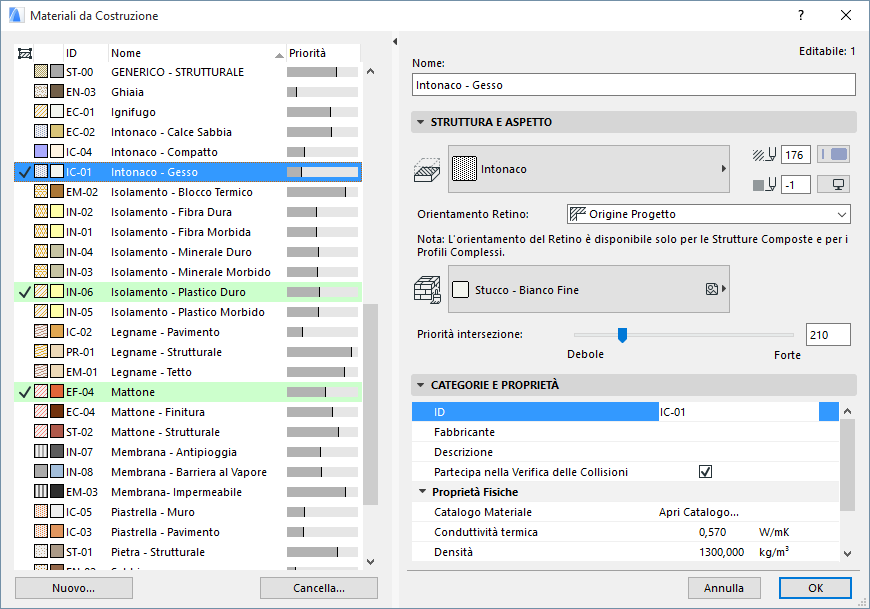Viewport: 870px width, 609px height.
Task: Click the fill pattern icon of Legname - Strutturale
Action: coord(41,352)
